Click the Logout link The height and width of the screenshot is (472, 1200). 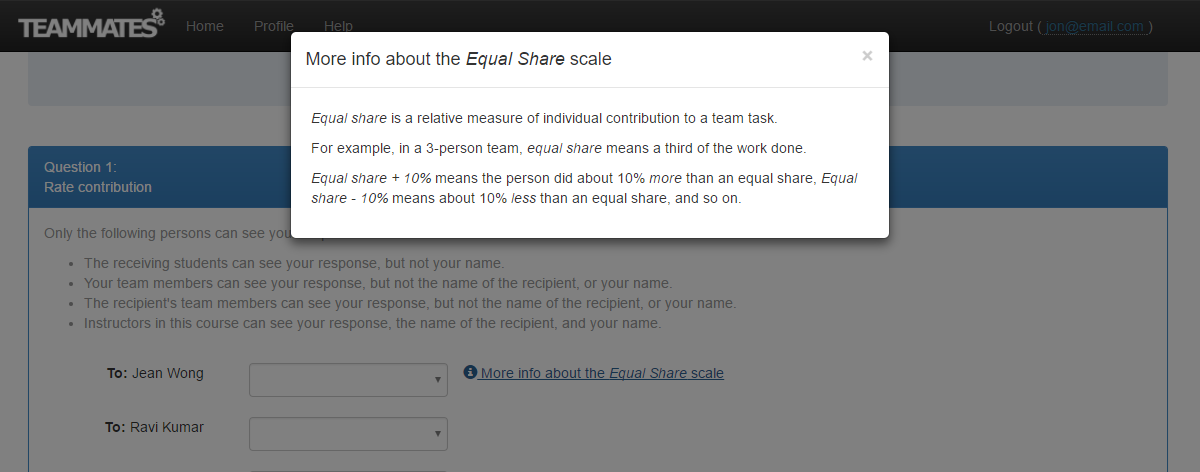tap(1011, 26)
